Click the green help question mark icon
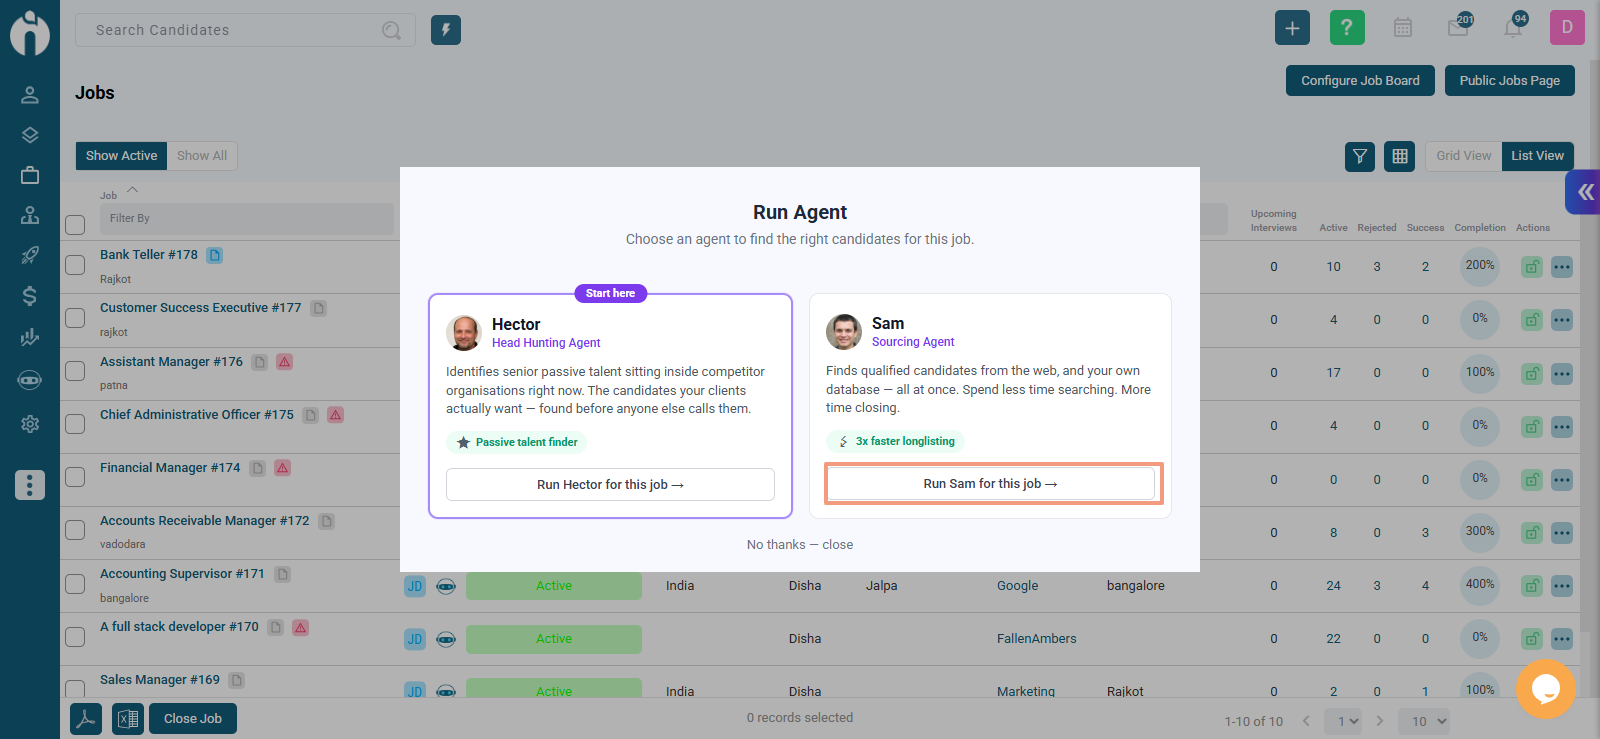 [1347, 28]
